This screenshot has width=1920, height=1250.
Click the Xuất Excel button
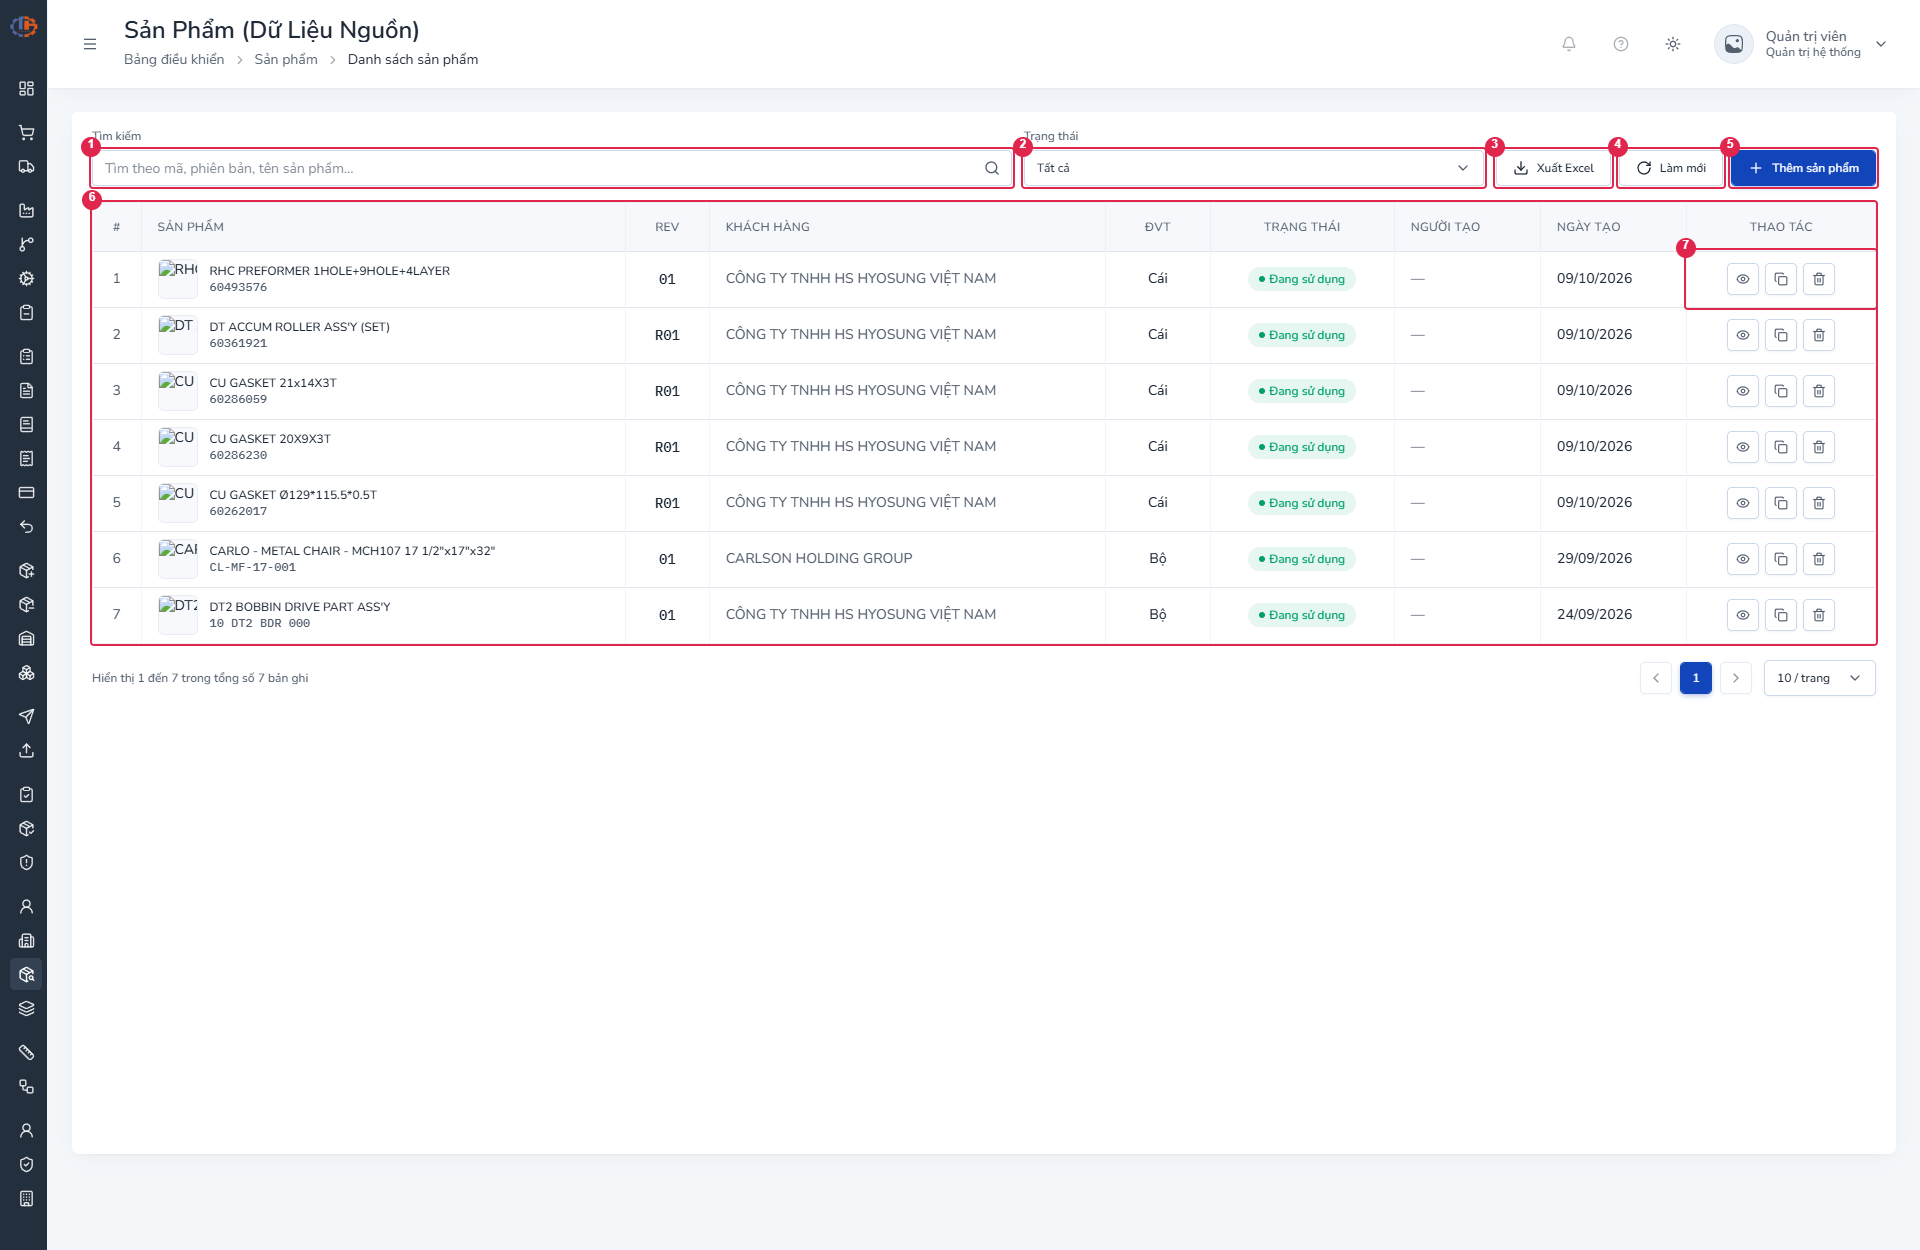click(1554, 168)
